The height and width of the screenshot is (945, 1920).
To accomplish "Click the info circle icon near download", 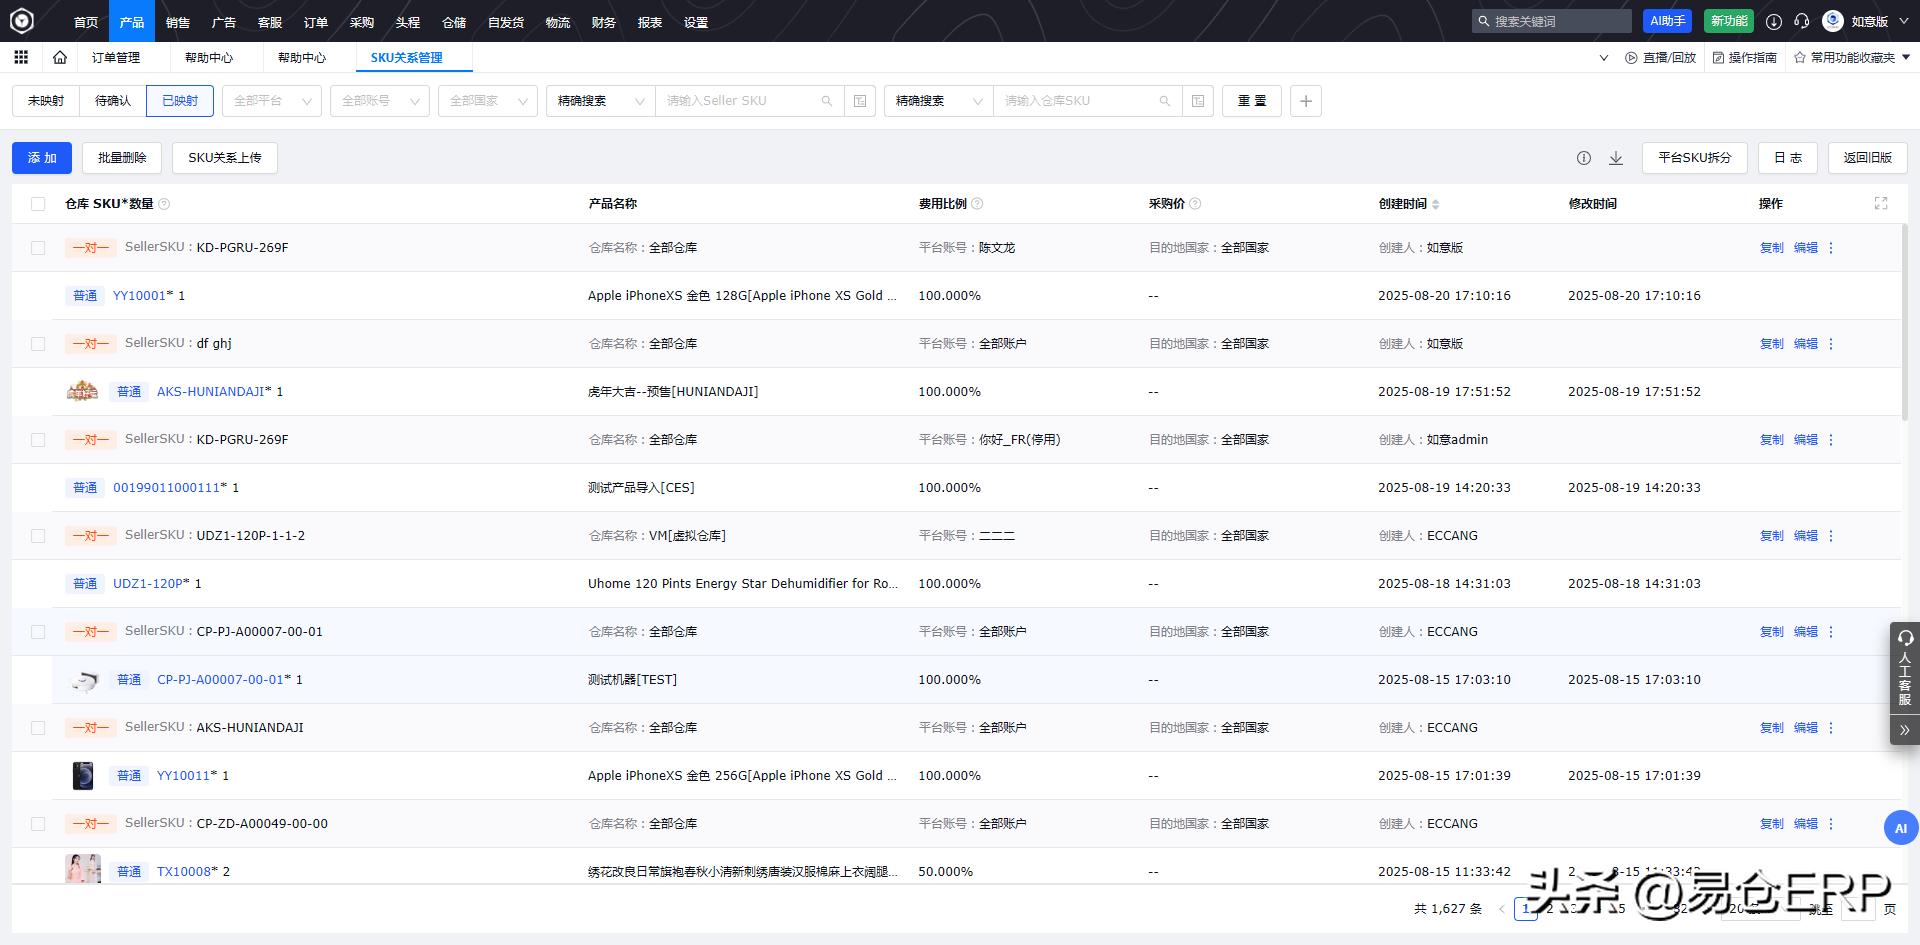I will pyautogui.click(x=1584, y=158).
